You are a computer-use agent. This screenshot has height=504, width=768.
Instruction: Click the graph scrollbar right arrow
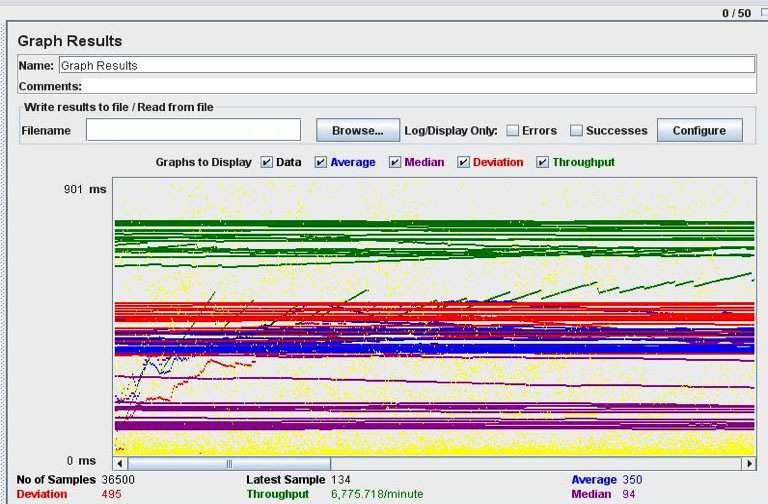click(x=748, y=464)
